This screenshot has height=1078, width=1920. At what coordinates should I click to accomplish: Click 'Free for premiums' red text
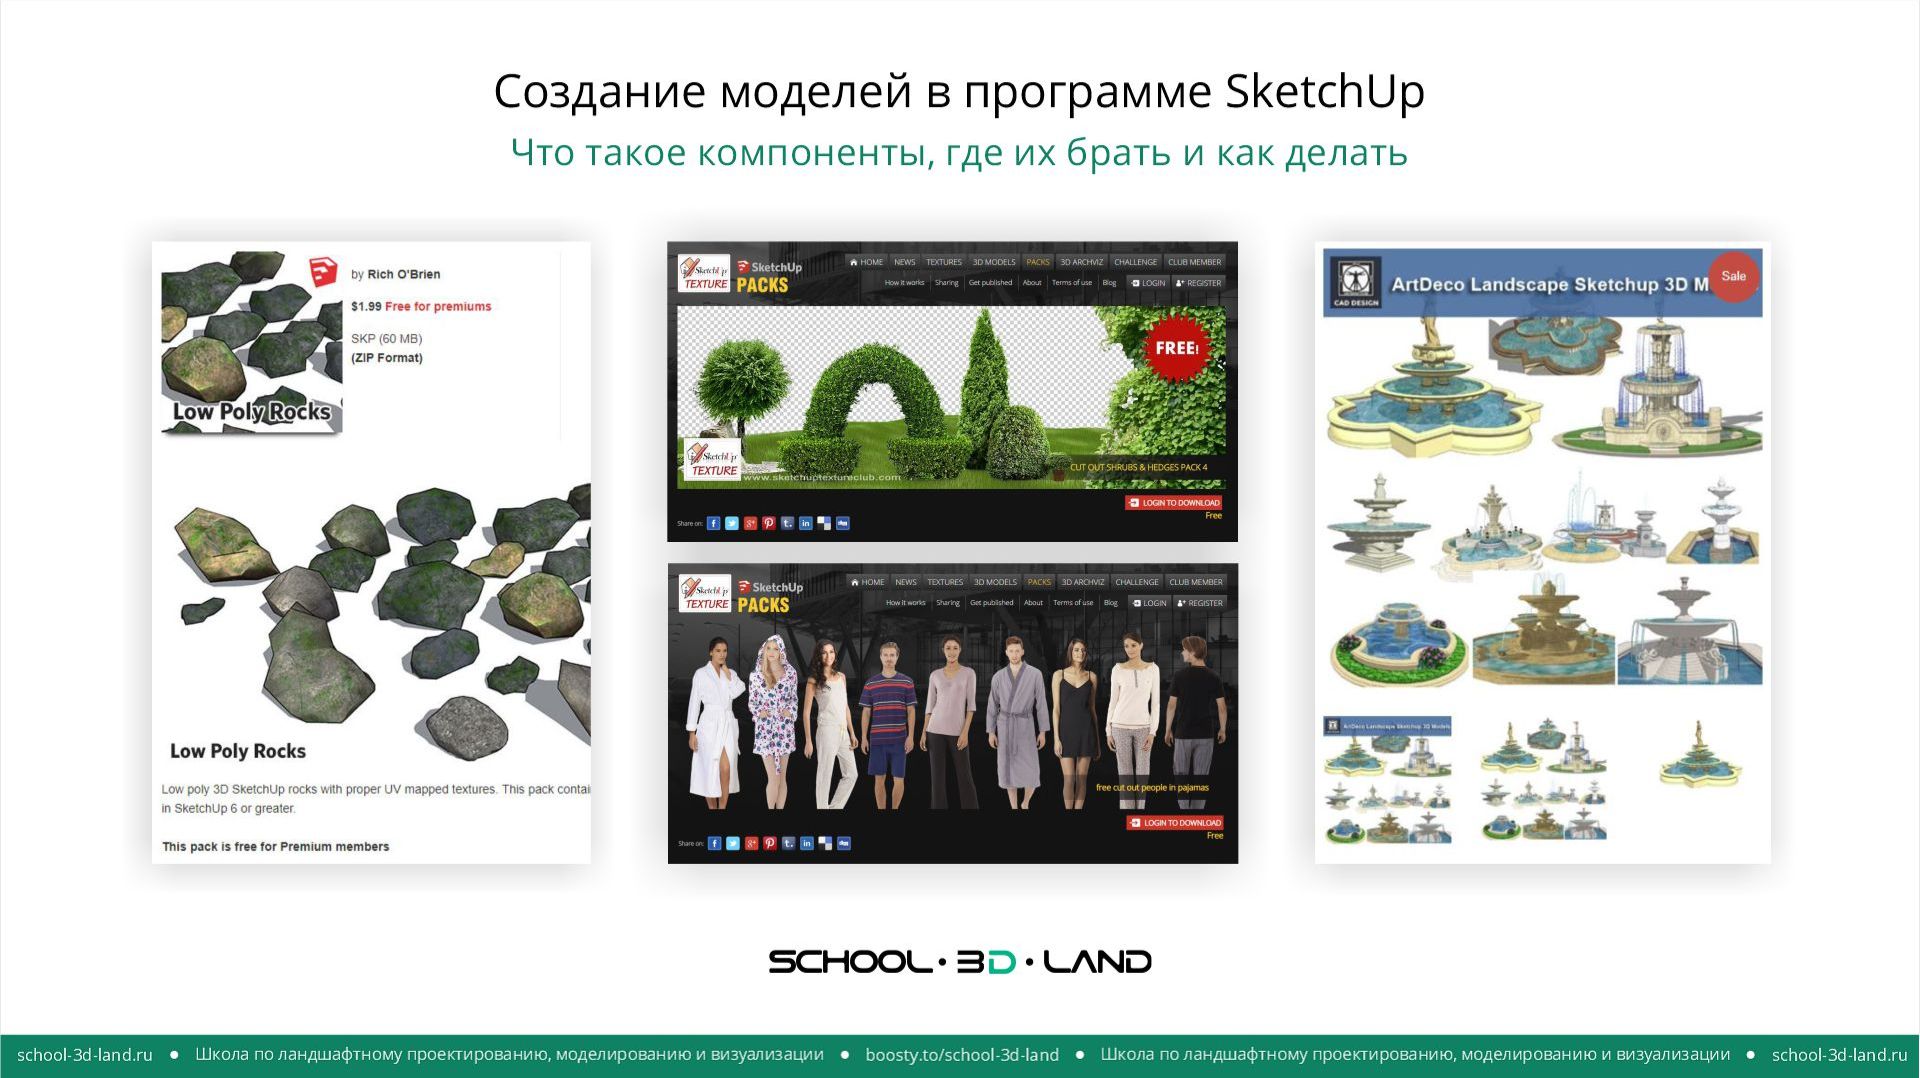coord(438,307)
